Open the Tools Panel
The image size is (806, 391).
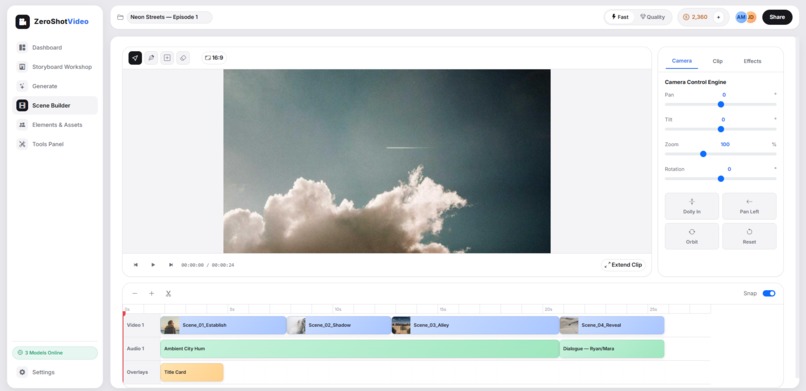point(55,144)
